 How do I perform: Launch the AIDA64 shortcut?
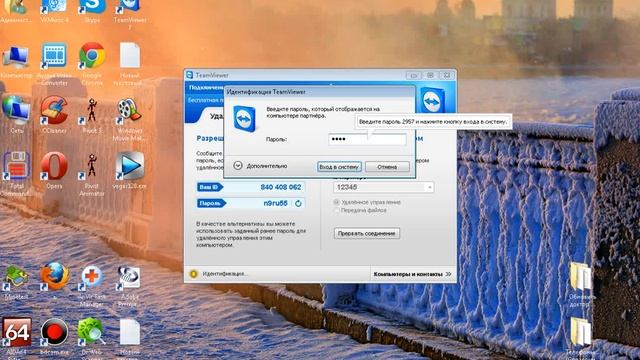tap(16, 332)
